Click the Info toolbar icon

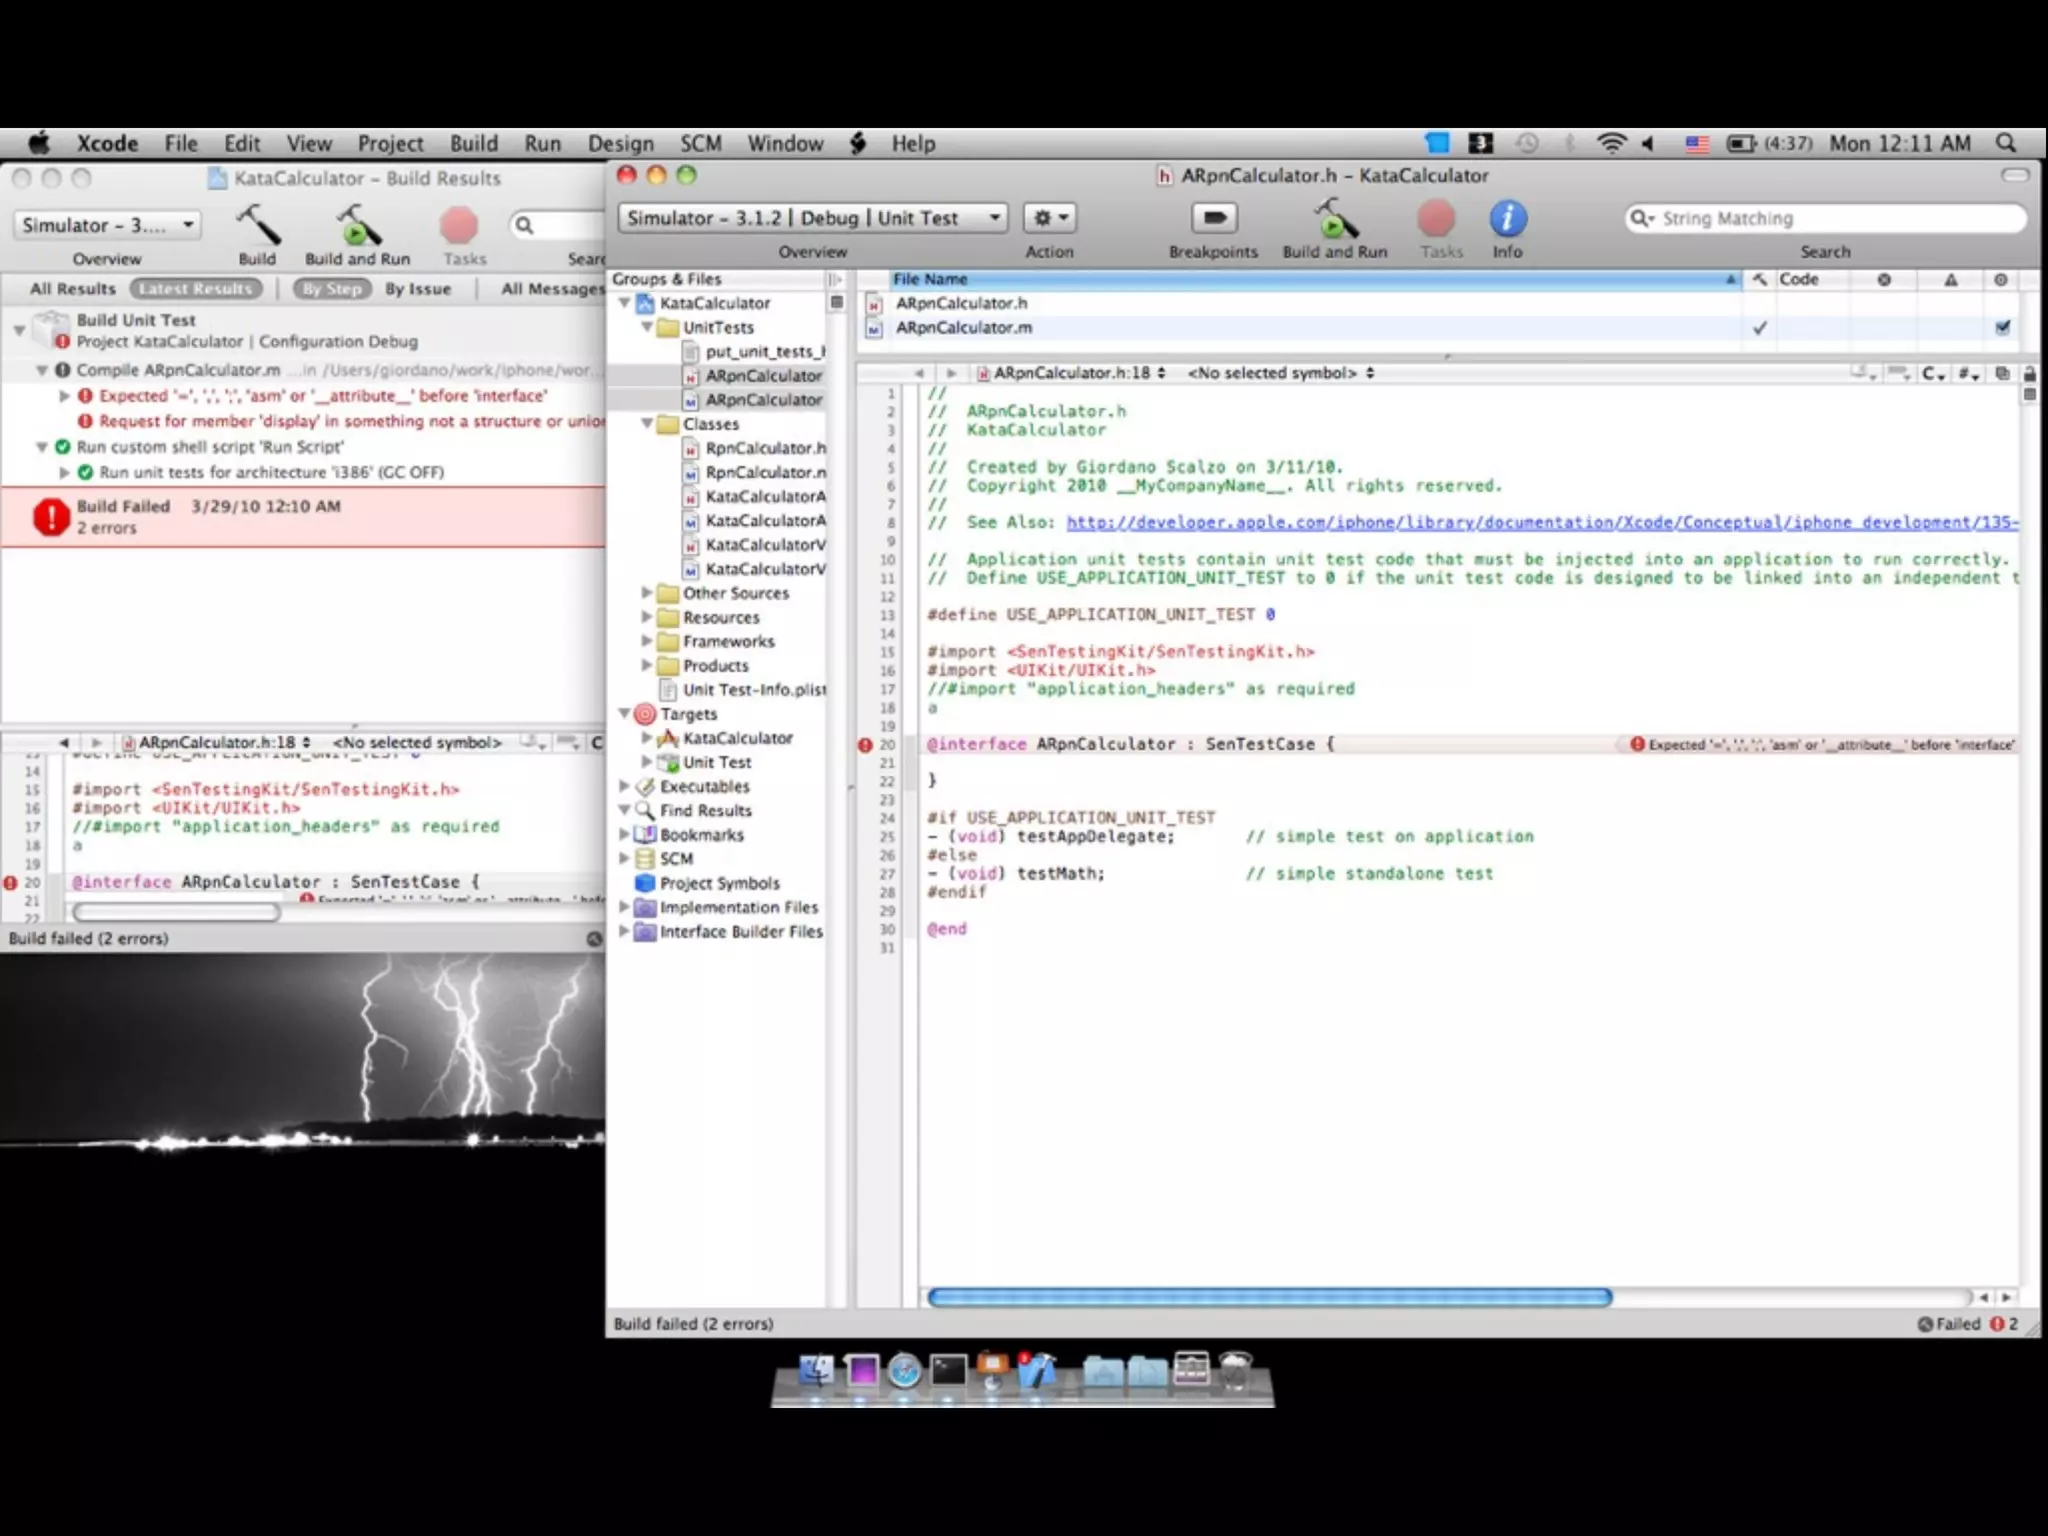pos(1507,219)
